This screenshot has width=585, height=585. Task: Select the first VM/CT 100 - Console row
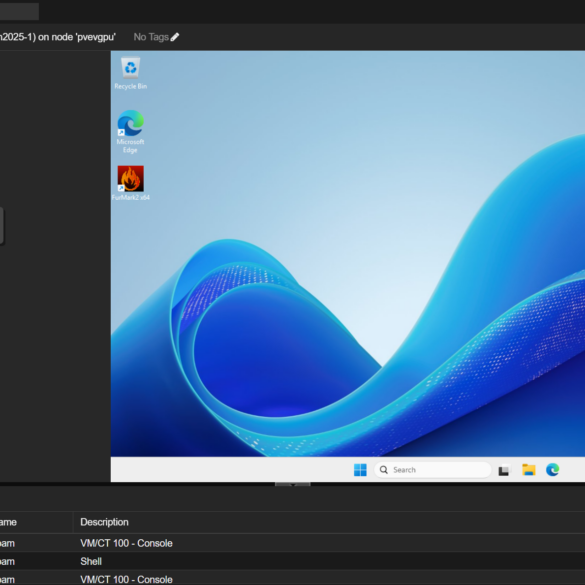(x=292, y=543)
